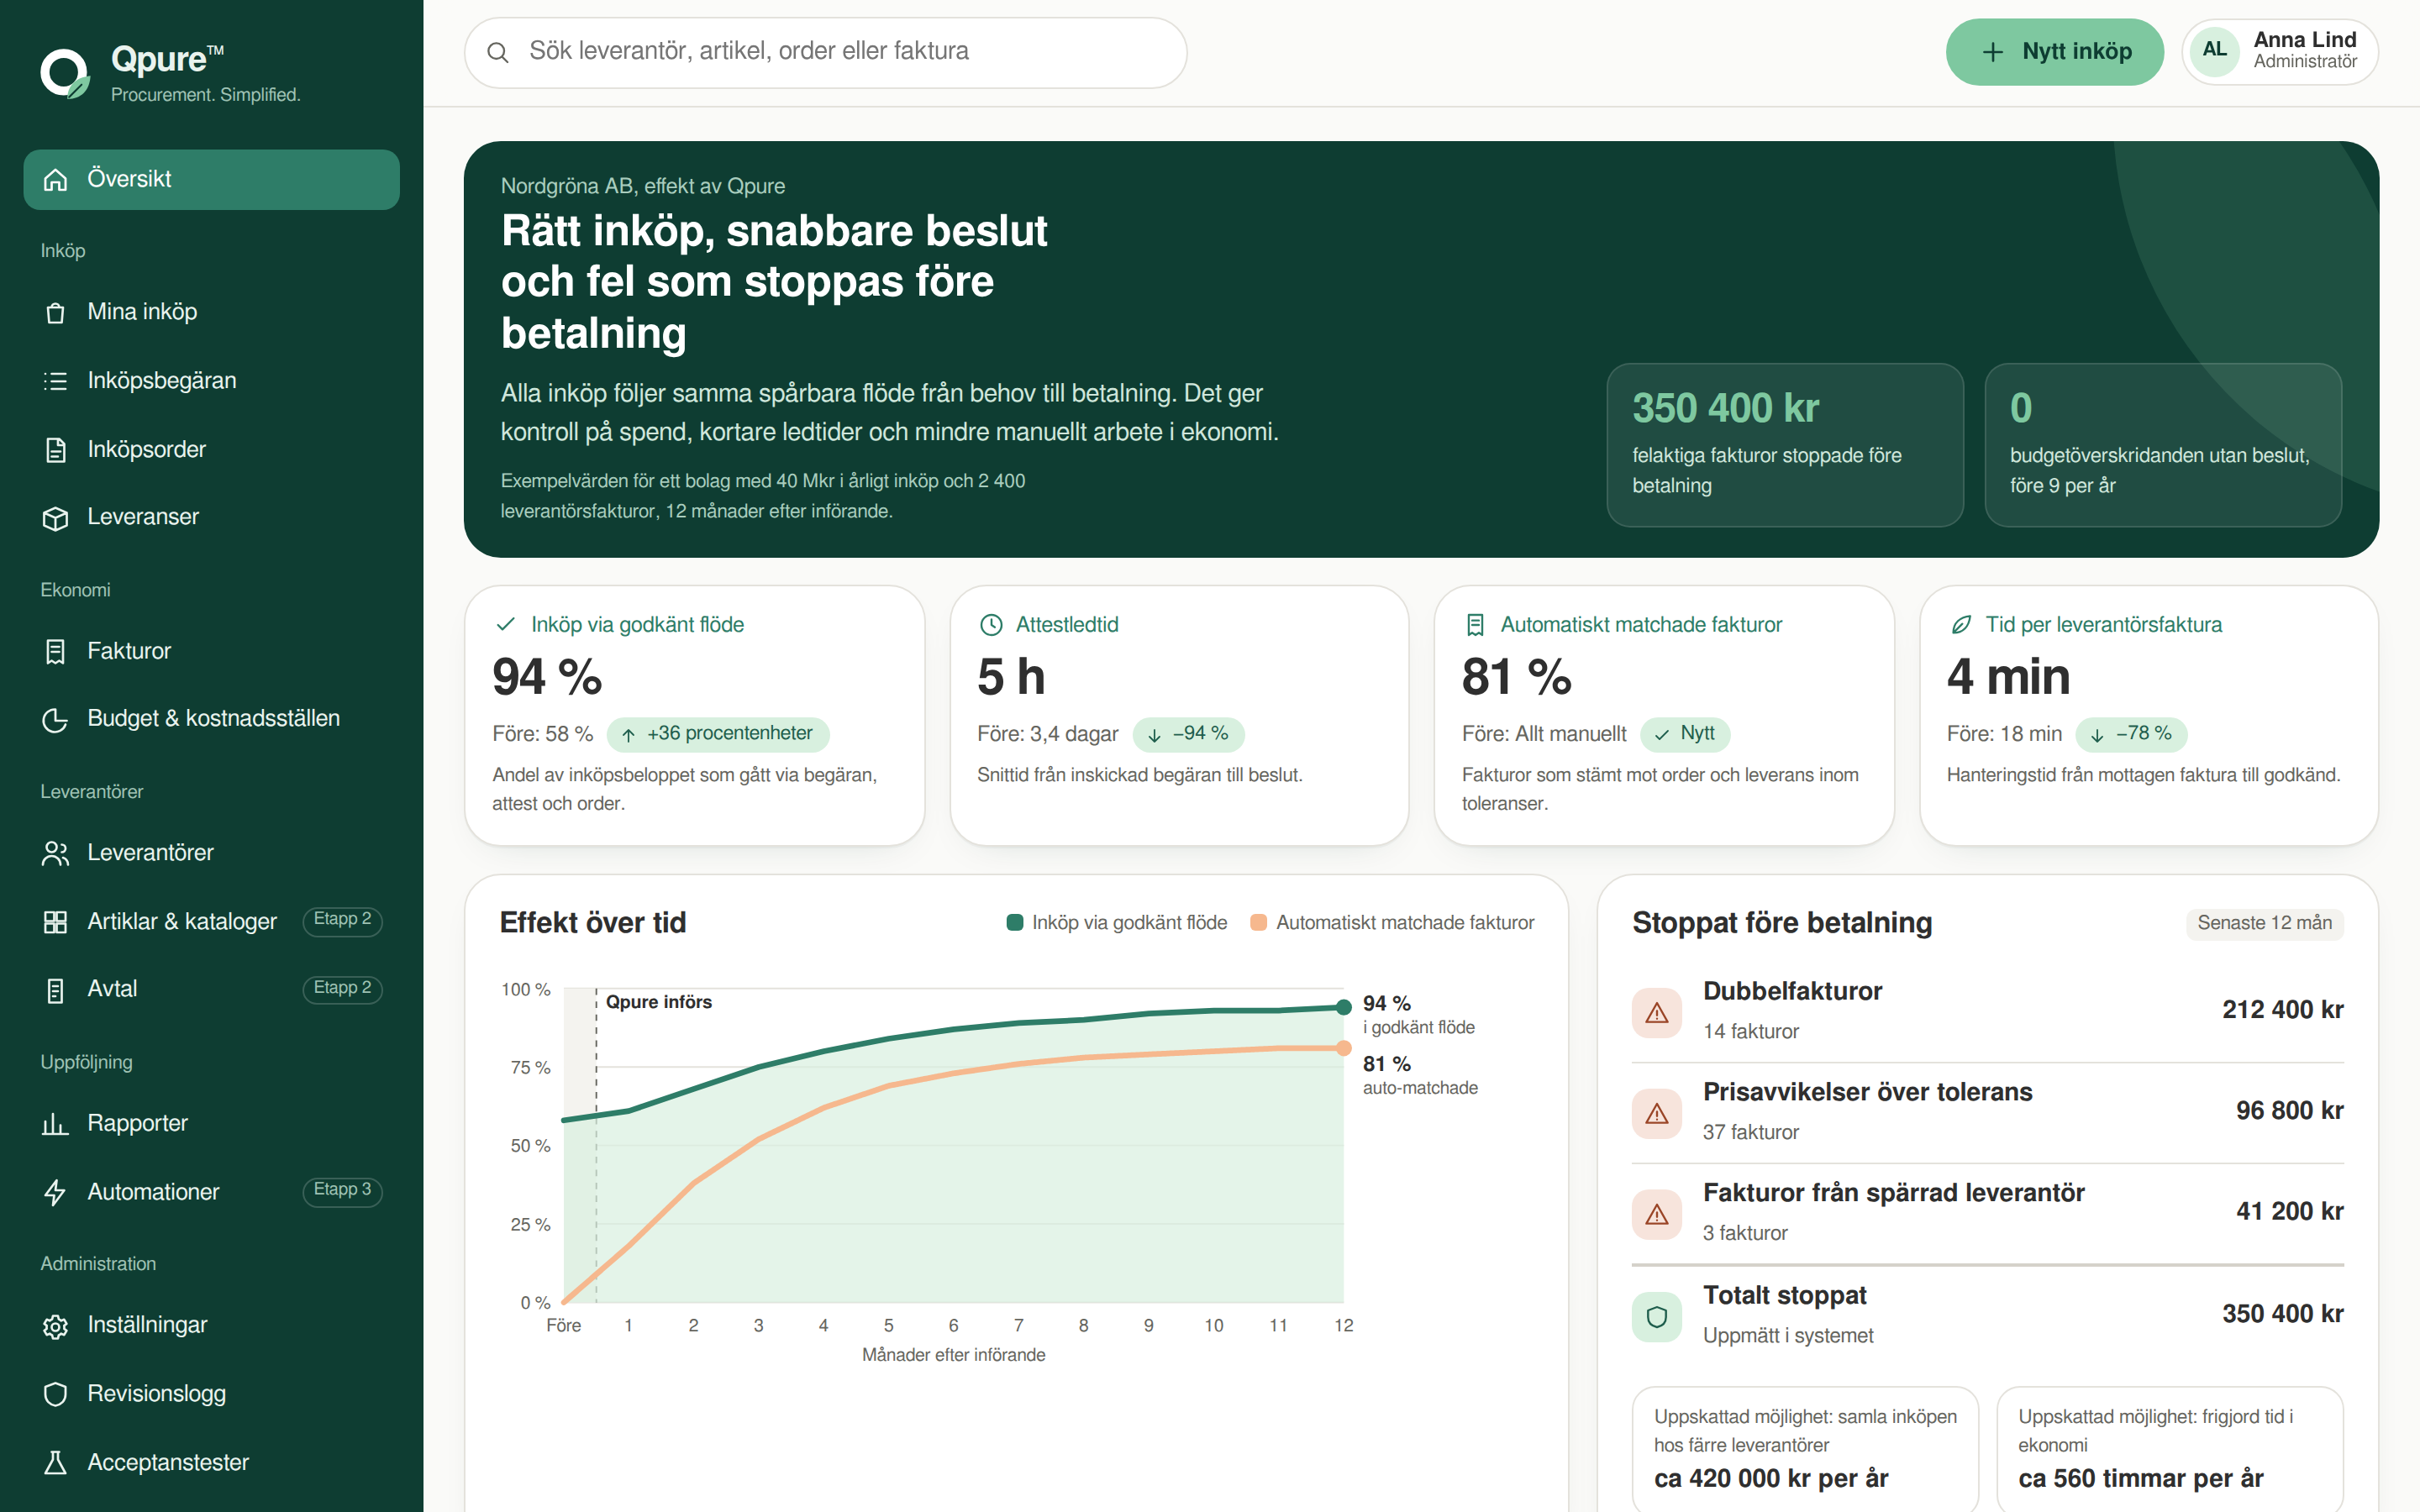The width and height of the screenshot is (2420, 1512).
Task: Click the 94 % endpoint on the green chart line
Action: pyautogui.click(x=1343, y=1007)
